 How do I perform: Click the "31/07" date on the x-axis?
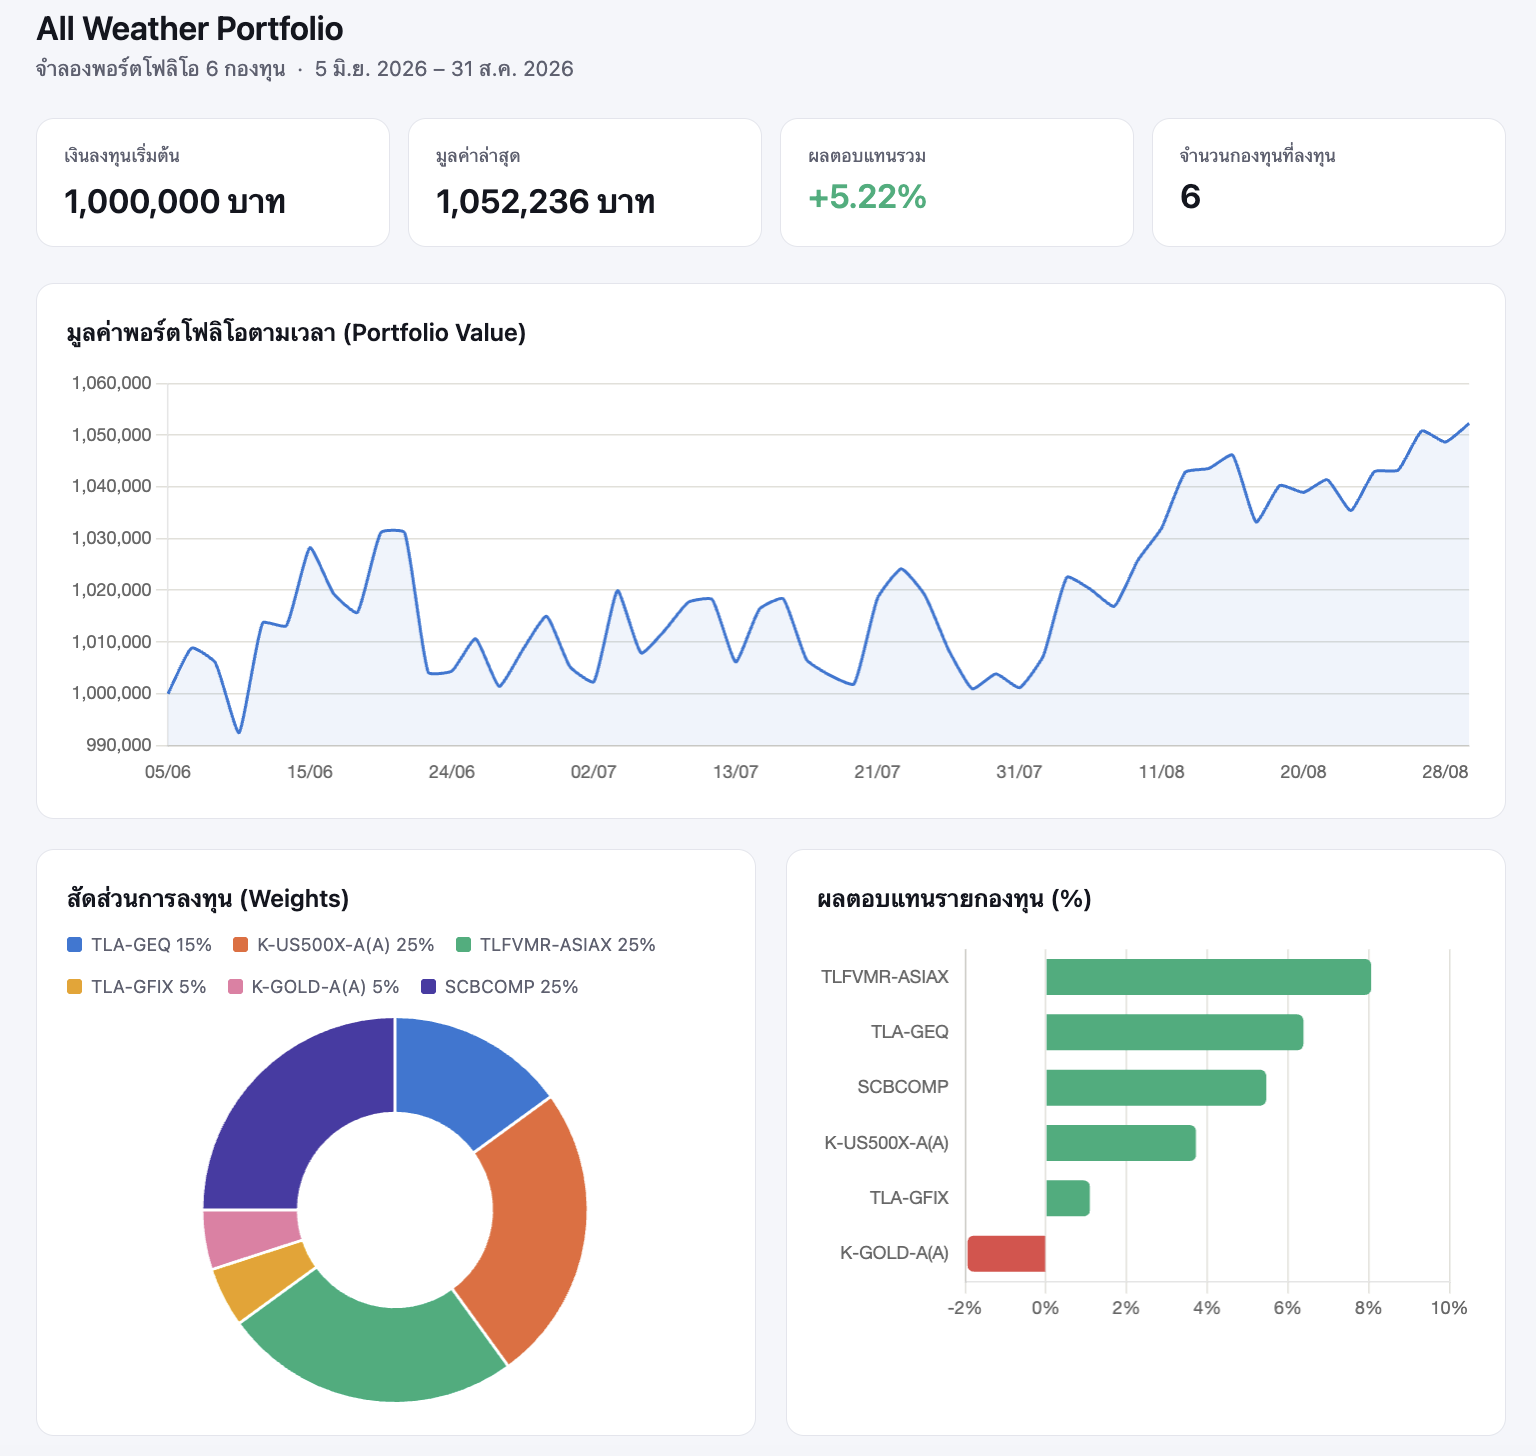(1019, 772)
